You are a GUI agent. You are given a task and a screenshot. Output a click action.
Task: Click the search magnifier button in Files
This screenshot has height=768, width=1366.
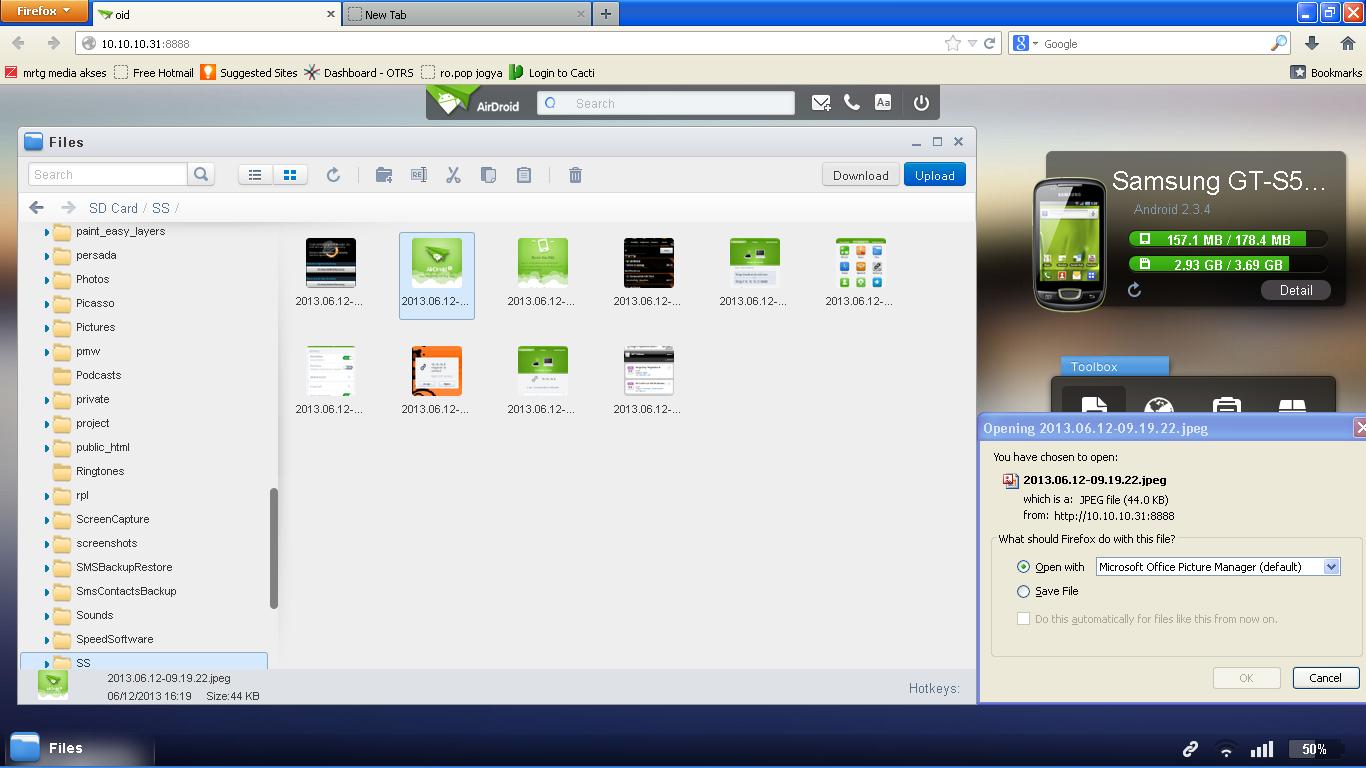pyautogui.click(x=201, y=174)
